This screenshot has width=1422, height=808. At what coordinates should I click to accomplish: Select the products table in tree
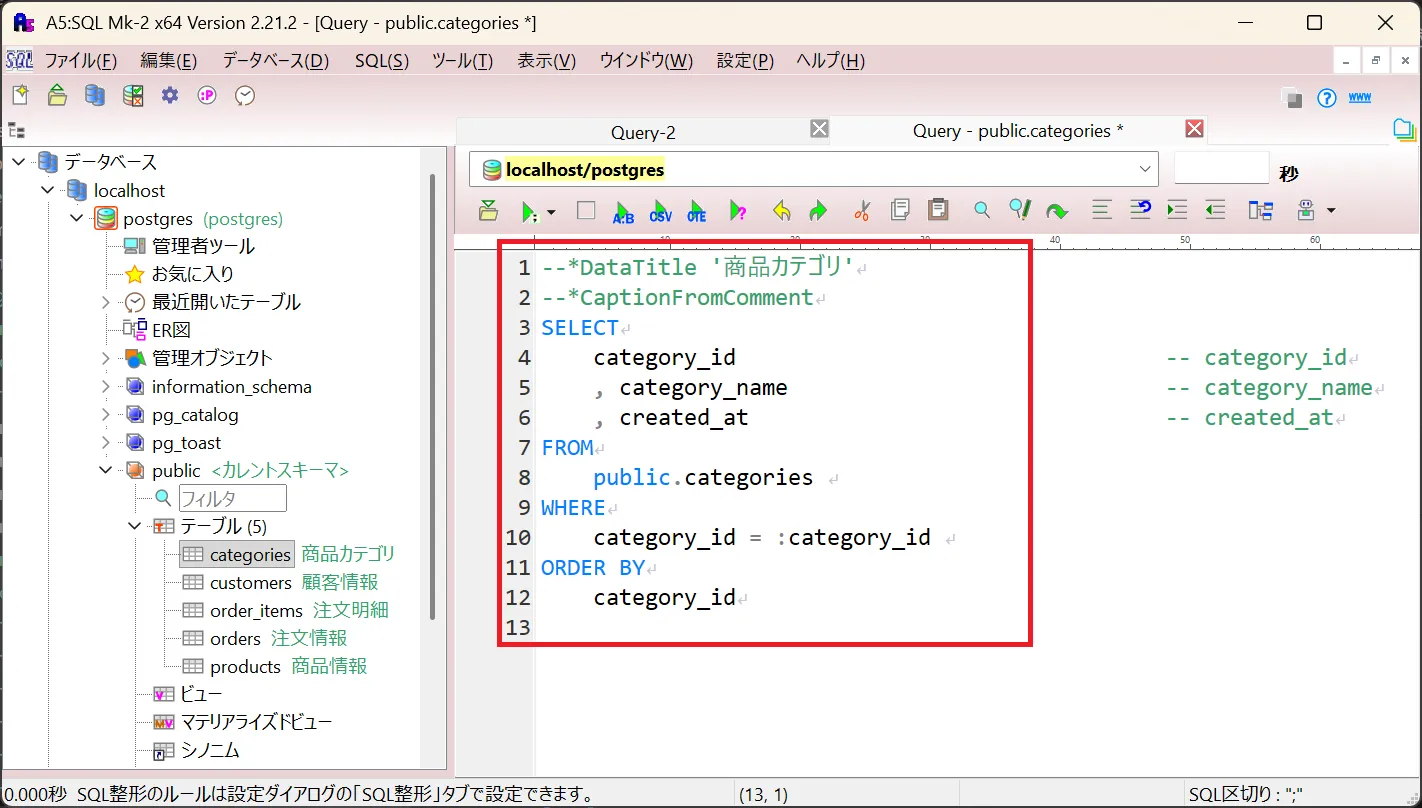[x=245, y=666]
